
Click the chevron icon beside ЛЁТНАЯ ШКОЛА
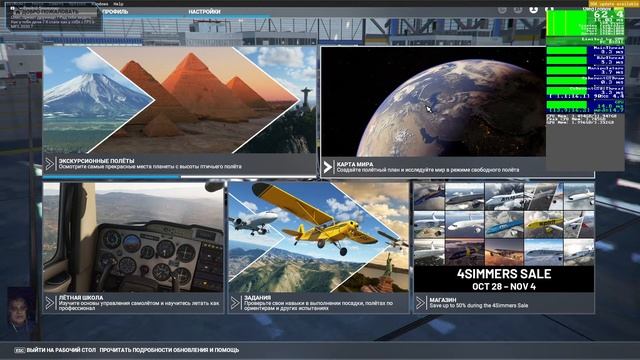pyautogui.click(x=49, y=302)
